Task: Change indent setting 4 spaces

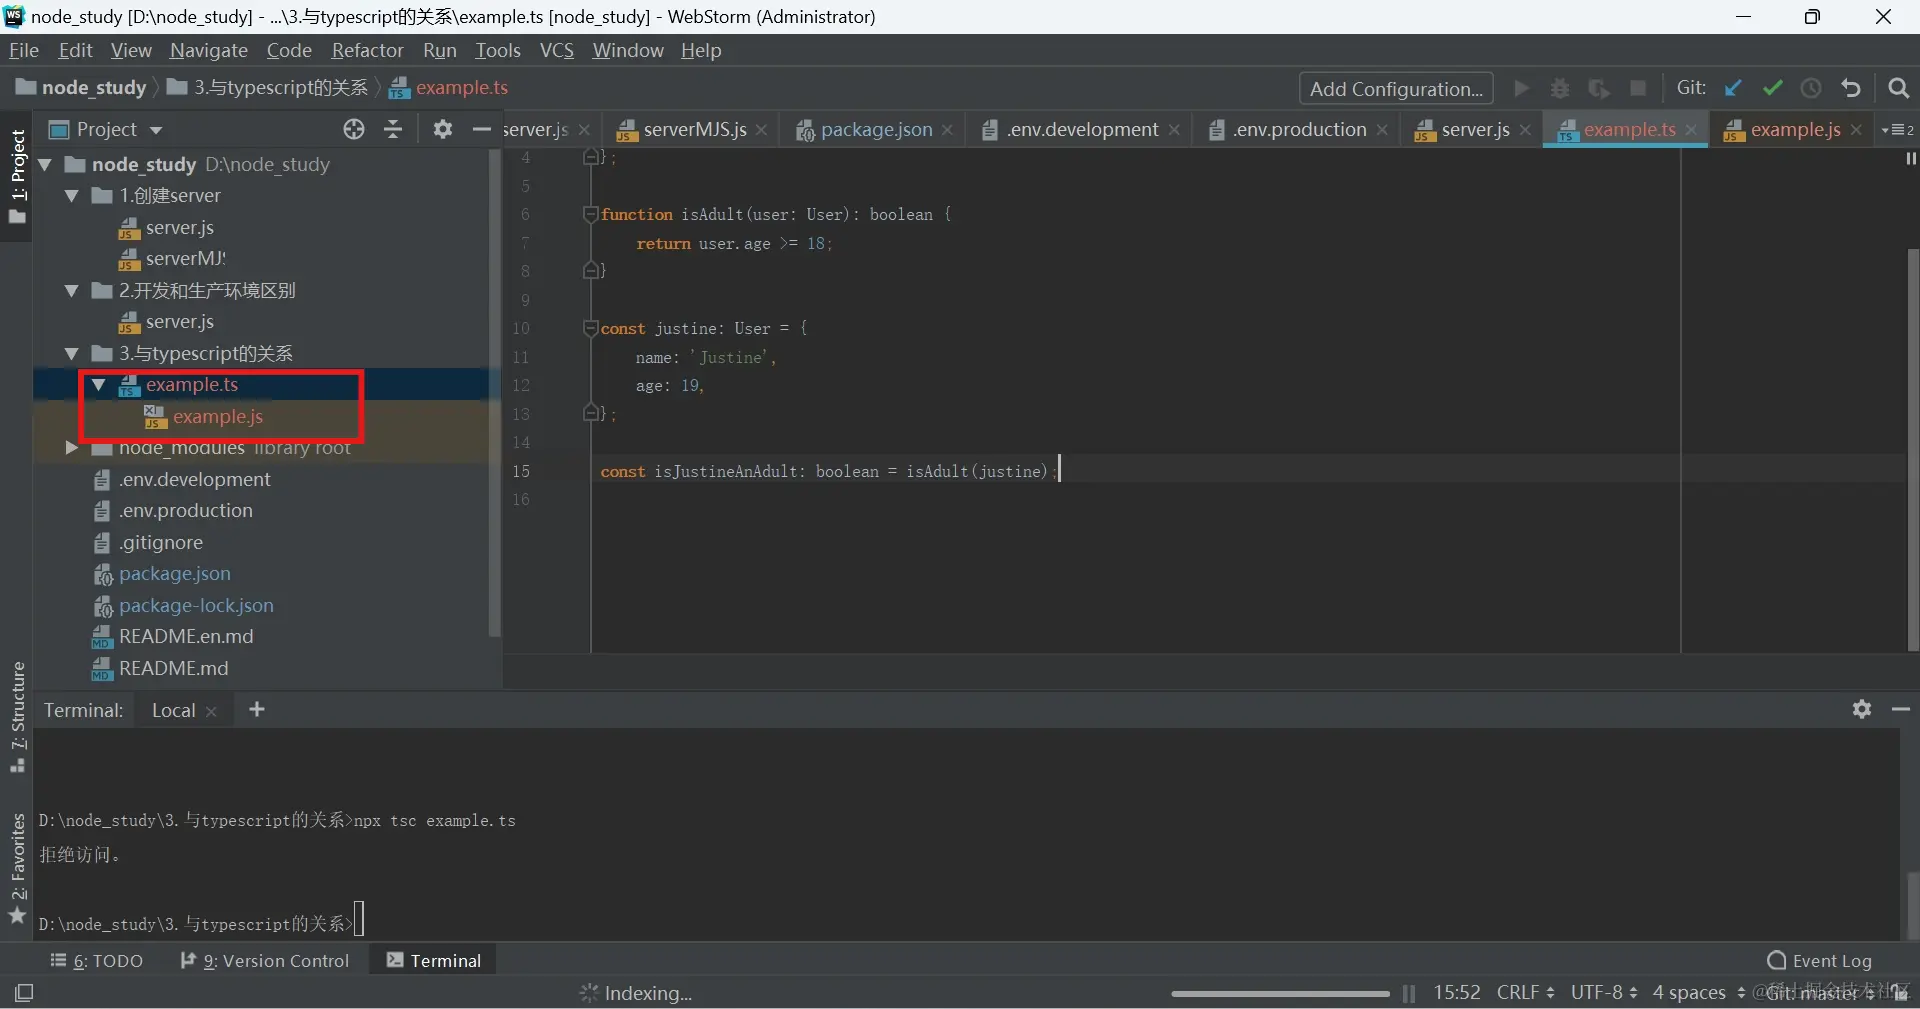Action: pyautogui.click(x=1699, y=992)
